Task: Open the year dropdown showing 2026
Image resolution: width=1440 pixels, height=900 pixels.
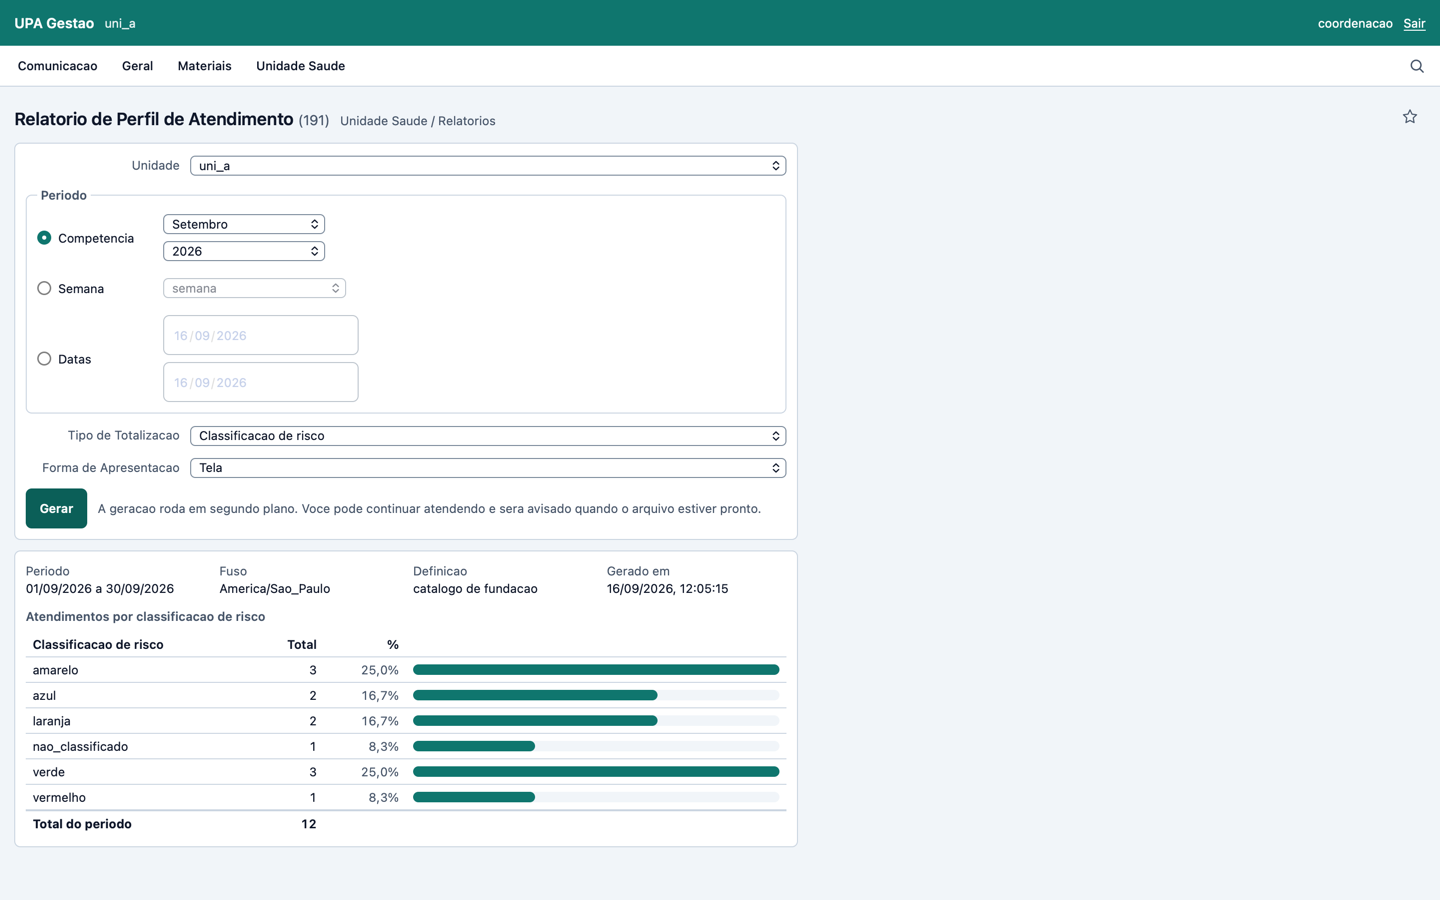Action: (244, 251)
